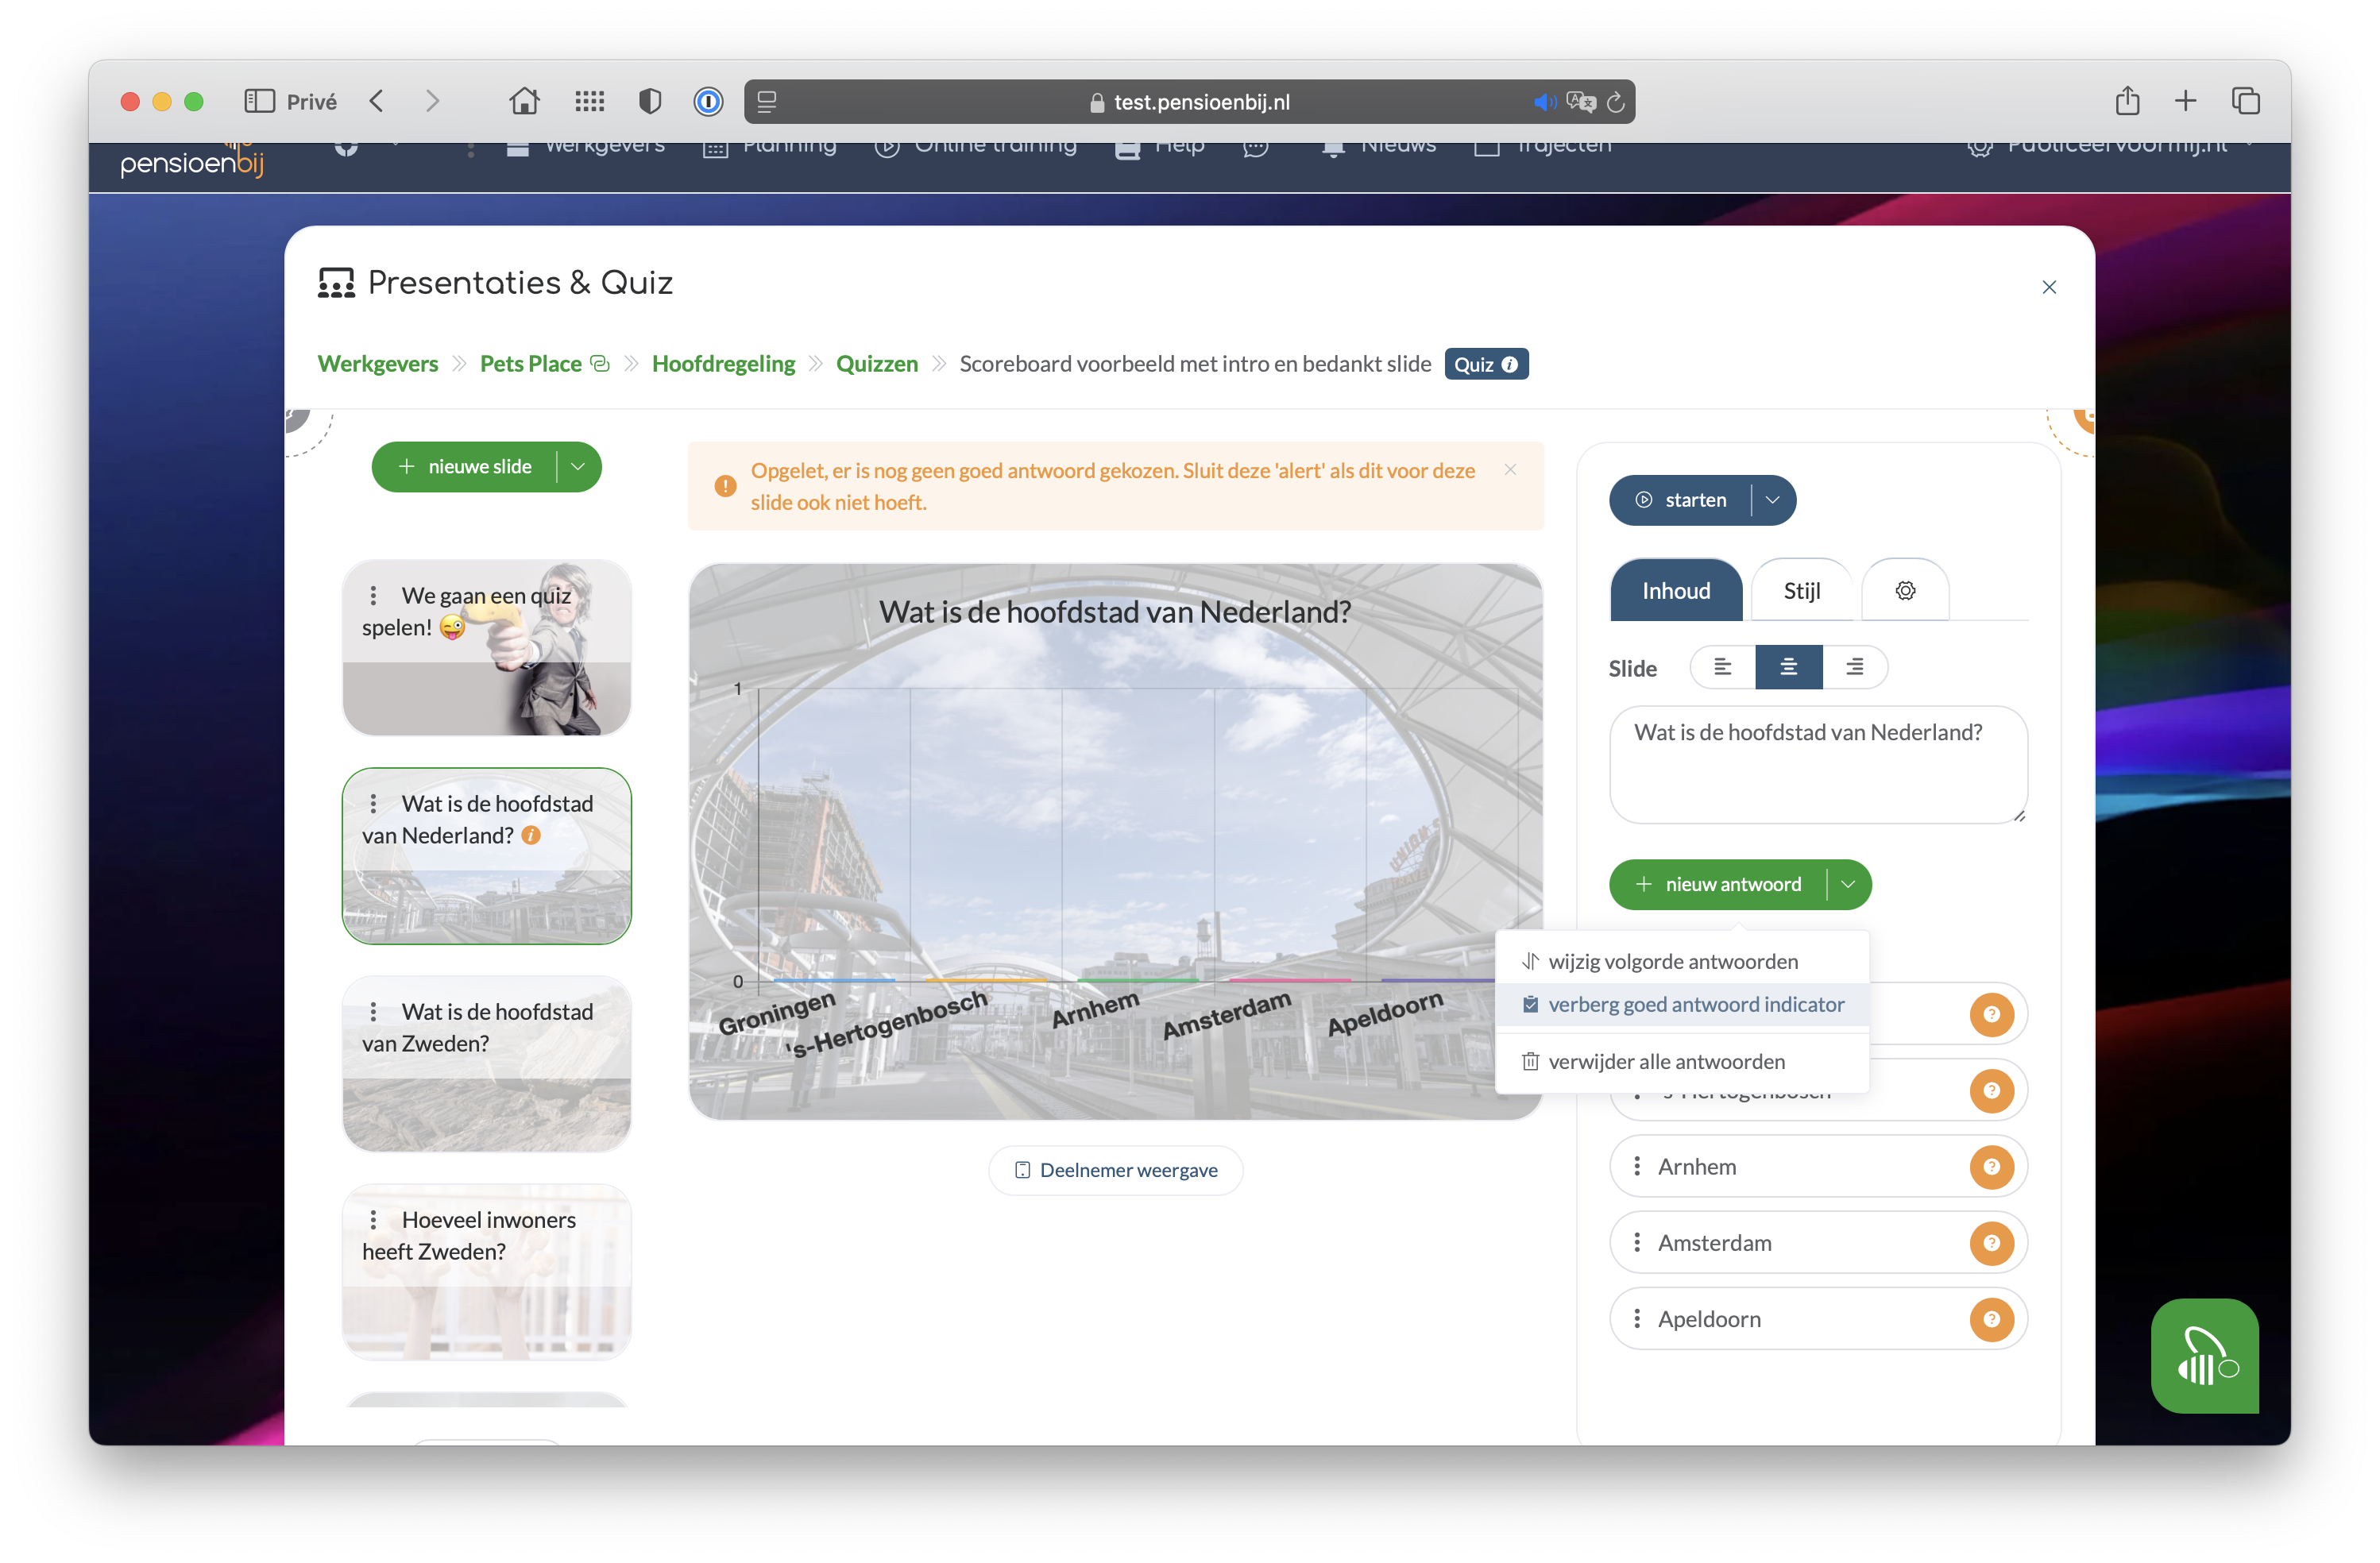The height and width of the screenshot is (1563, 2380).
Task: Click the starten button
Action: pyautogui.click(x=1680, y=500)
